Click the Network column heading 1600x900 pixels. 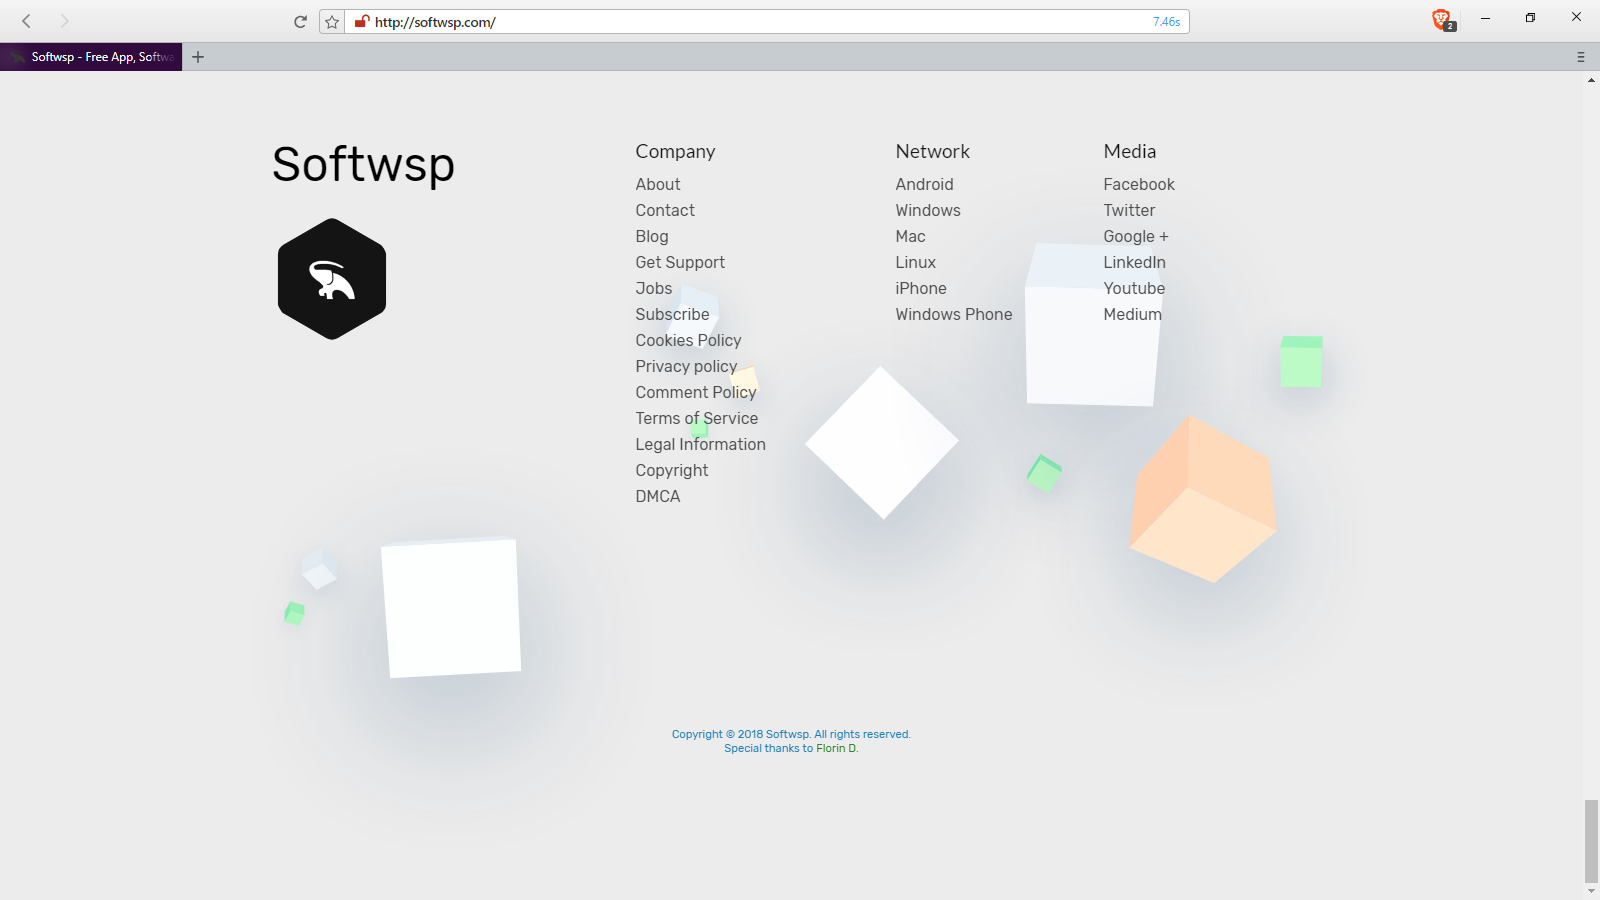933,151
